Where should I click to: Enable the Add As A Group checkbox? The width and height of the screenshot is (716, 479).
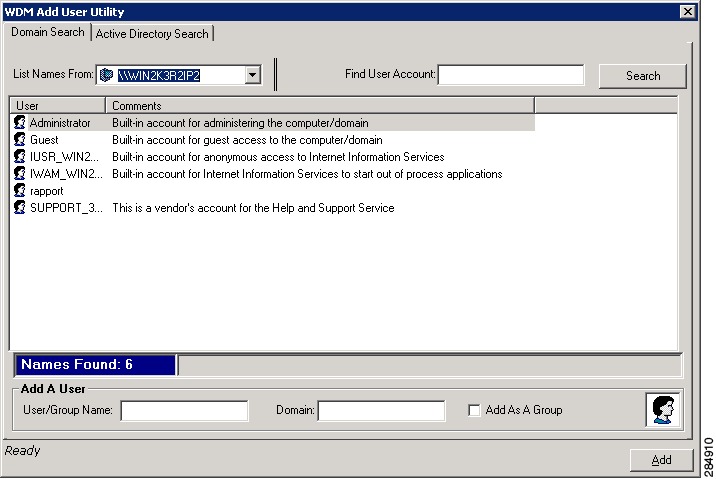point(474,410)
